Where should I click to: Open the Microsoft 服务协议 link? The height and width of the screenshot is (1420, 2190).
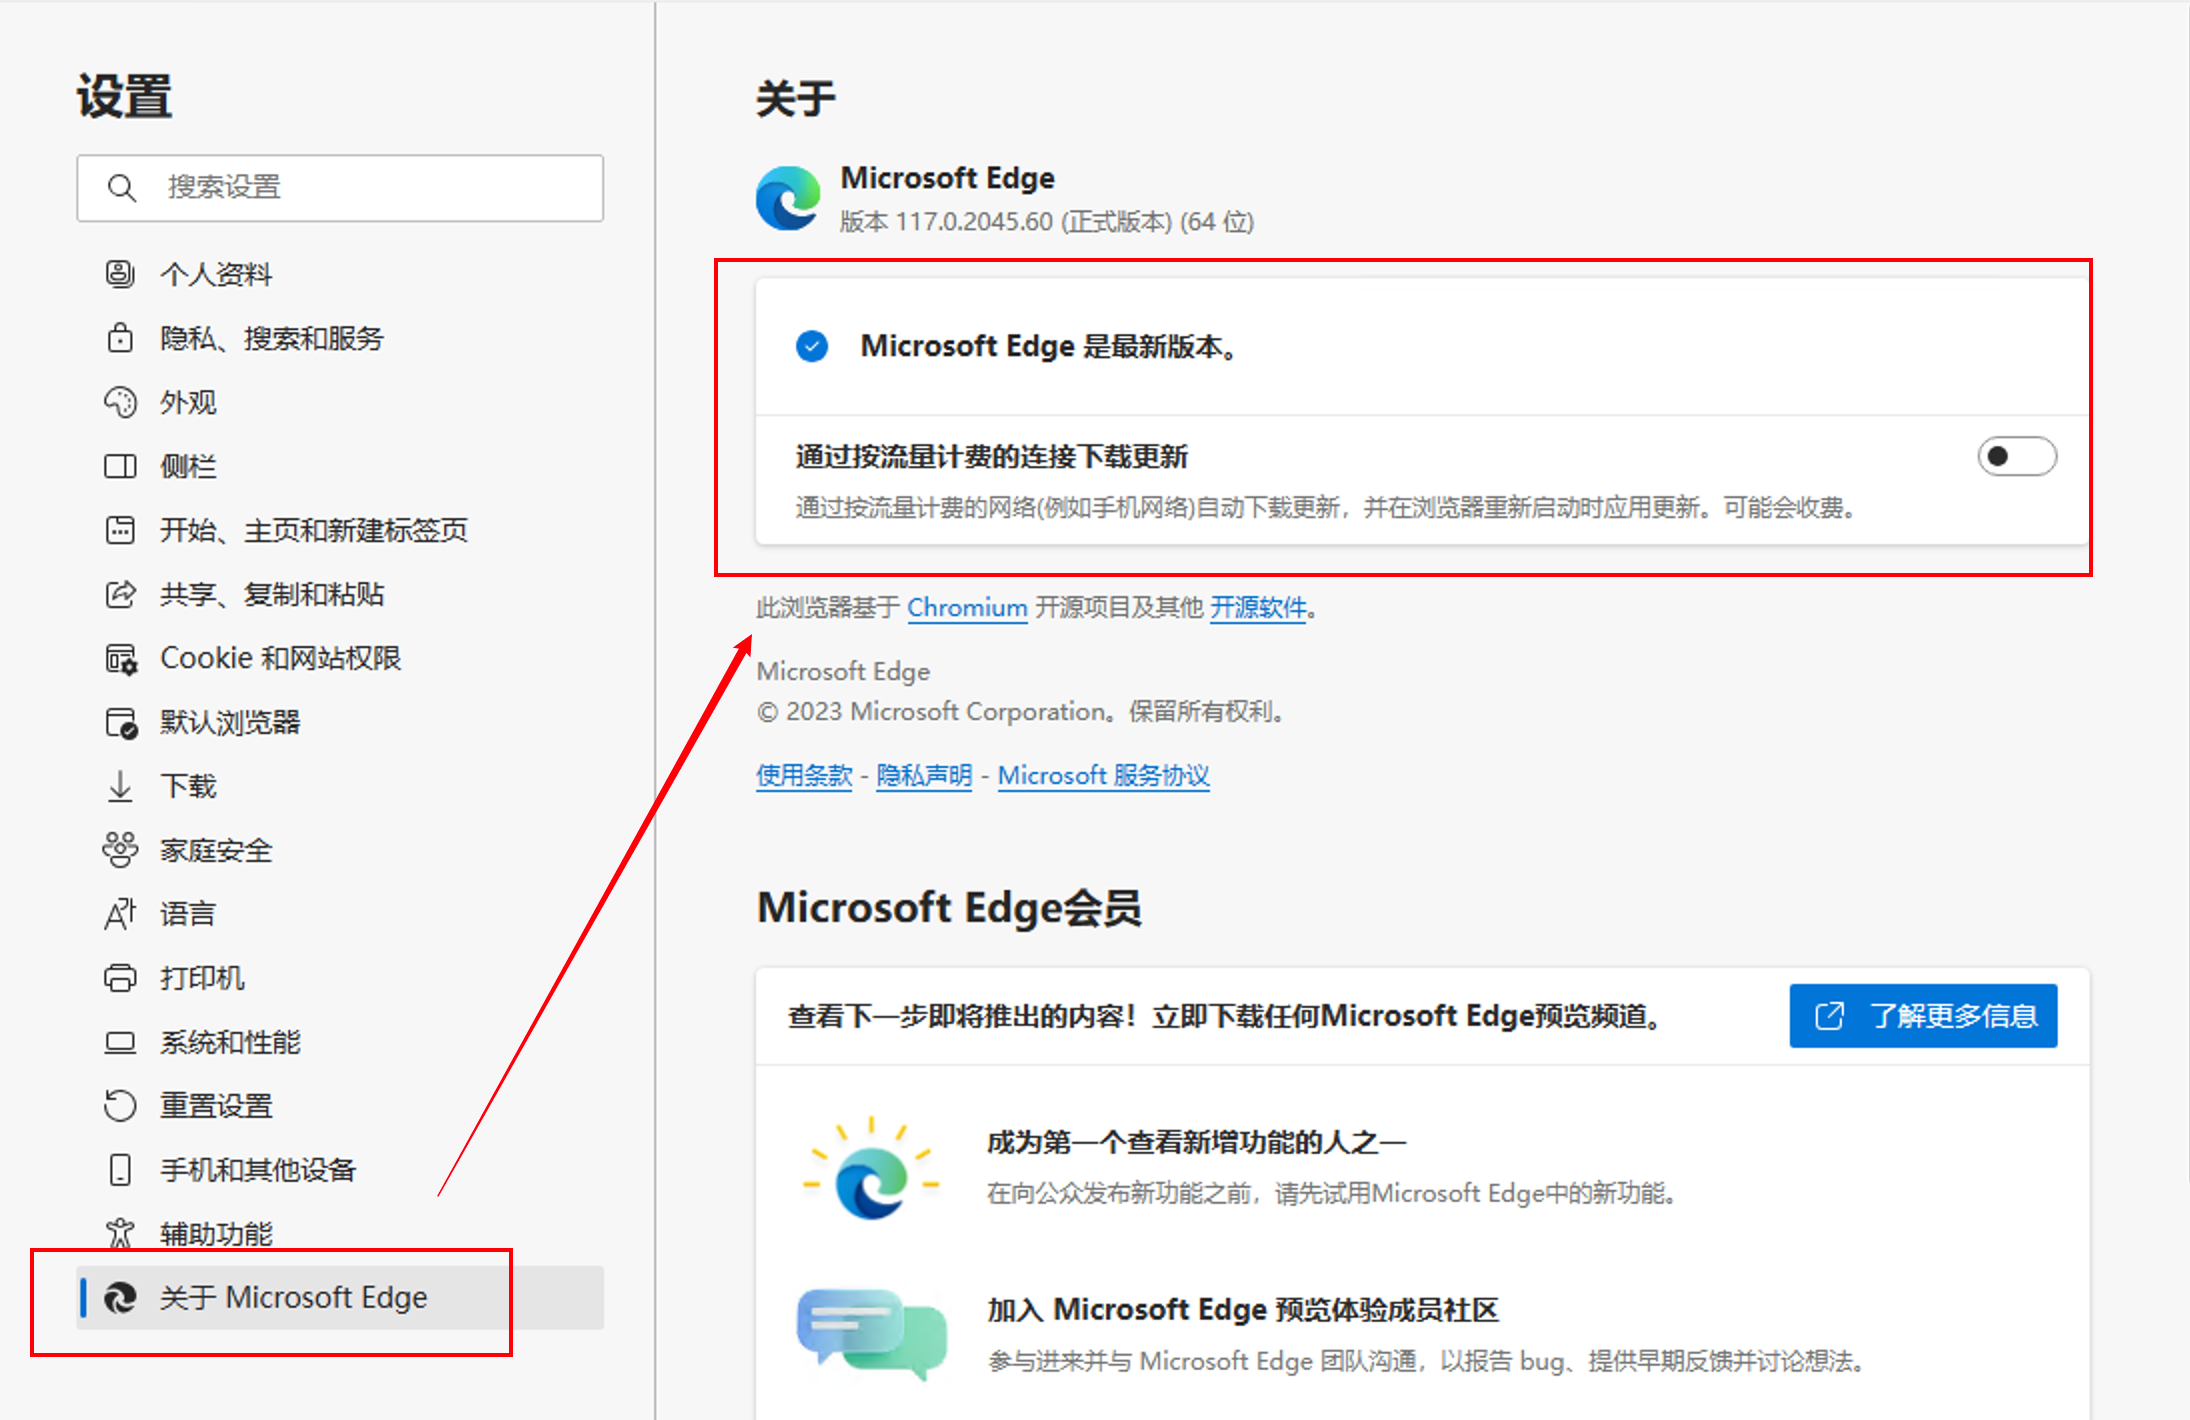click(x=1104, y=776)
